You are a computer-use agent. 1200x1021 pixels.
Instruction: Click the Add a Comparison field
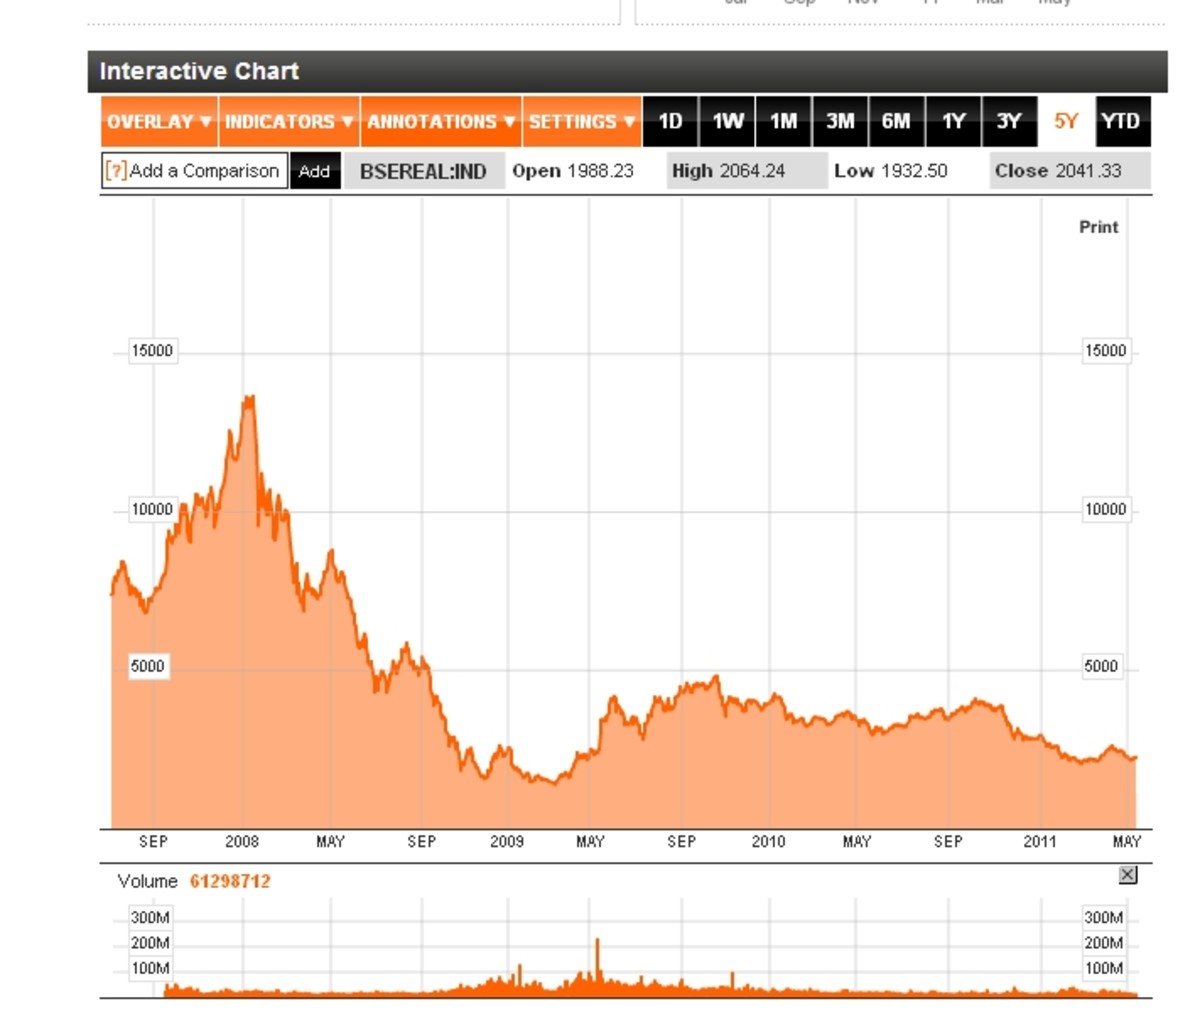pyautogui.click(x=205, y=171)
